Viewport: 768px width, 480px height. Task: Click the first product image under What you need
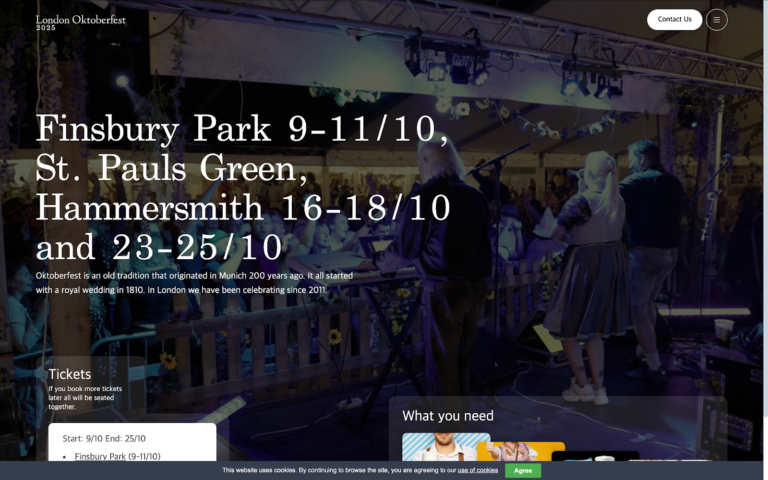445,447
